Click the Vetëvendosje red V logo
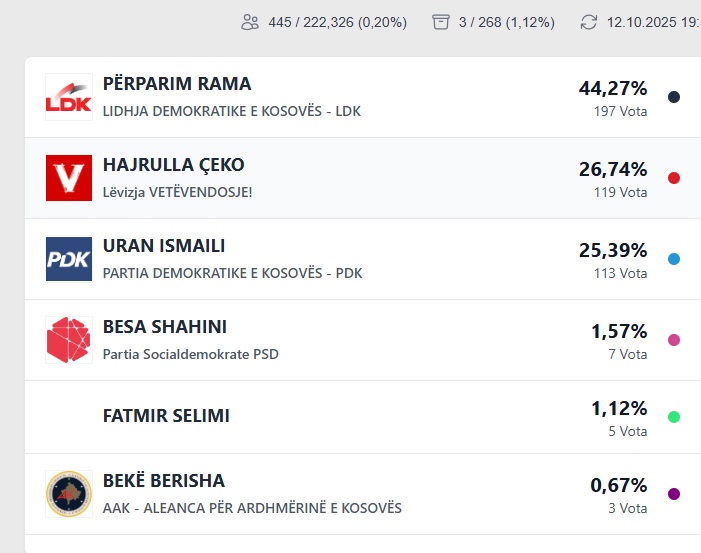701x553 pixels. [69, 178]
